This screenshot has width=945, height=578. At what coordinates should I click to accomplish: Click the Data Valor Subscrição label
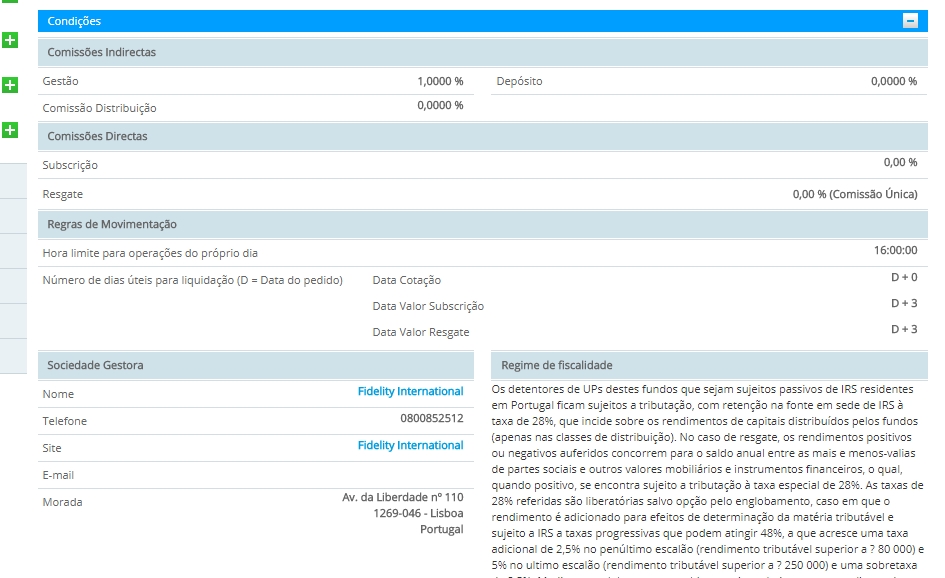pyautogui.click(x=428, y=306)
